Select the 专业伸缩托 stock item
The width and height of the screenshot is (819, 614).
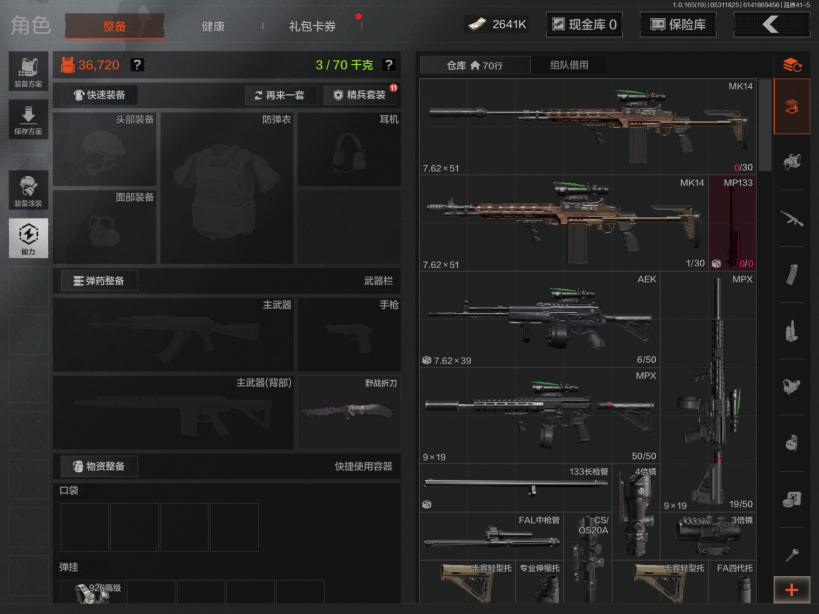coord(540,582)
